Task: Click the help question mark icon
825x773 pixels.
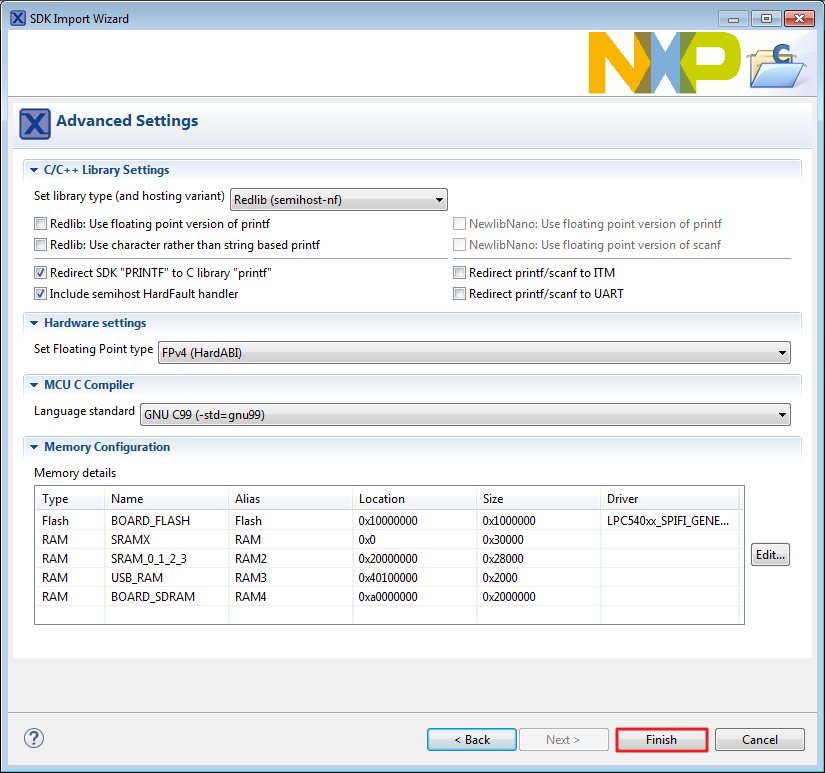Action: pyautogui.click(x=34, y=739)
